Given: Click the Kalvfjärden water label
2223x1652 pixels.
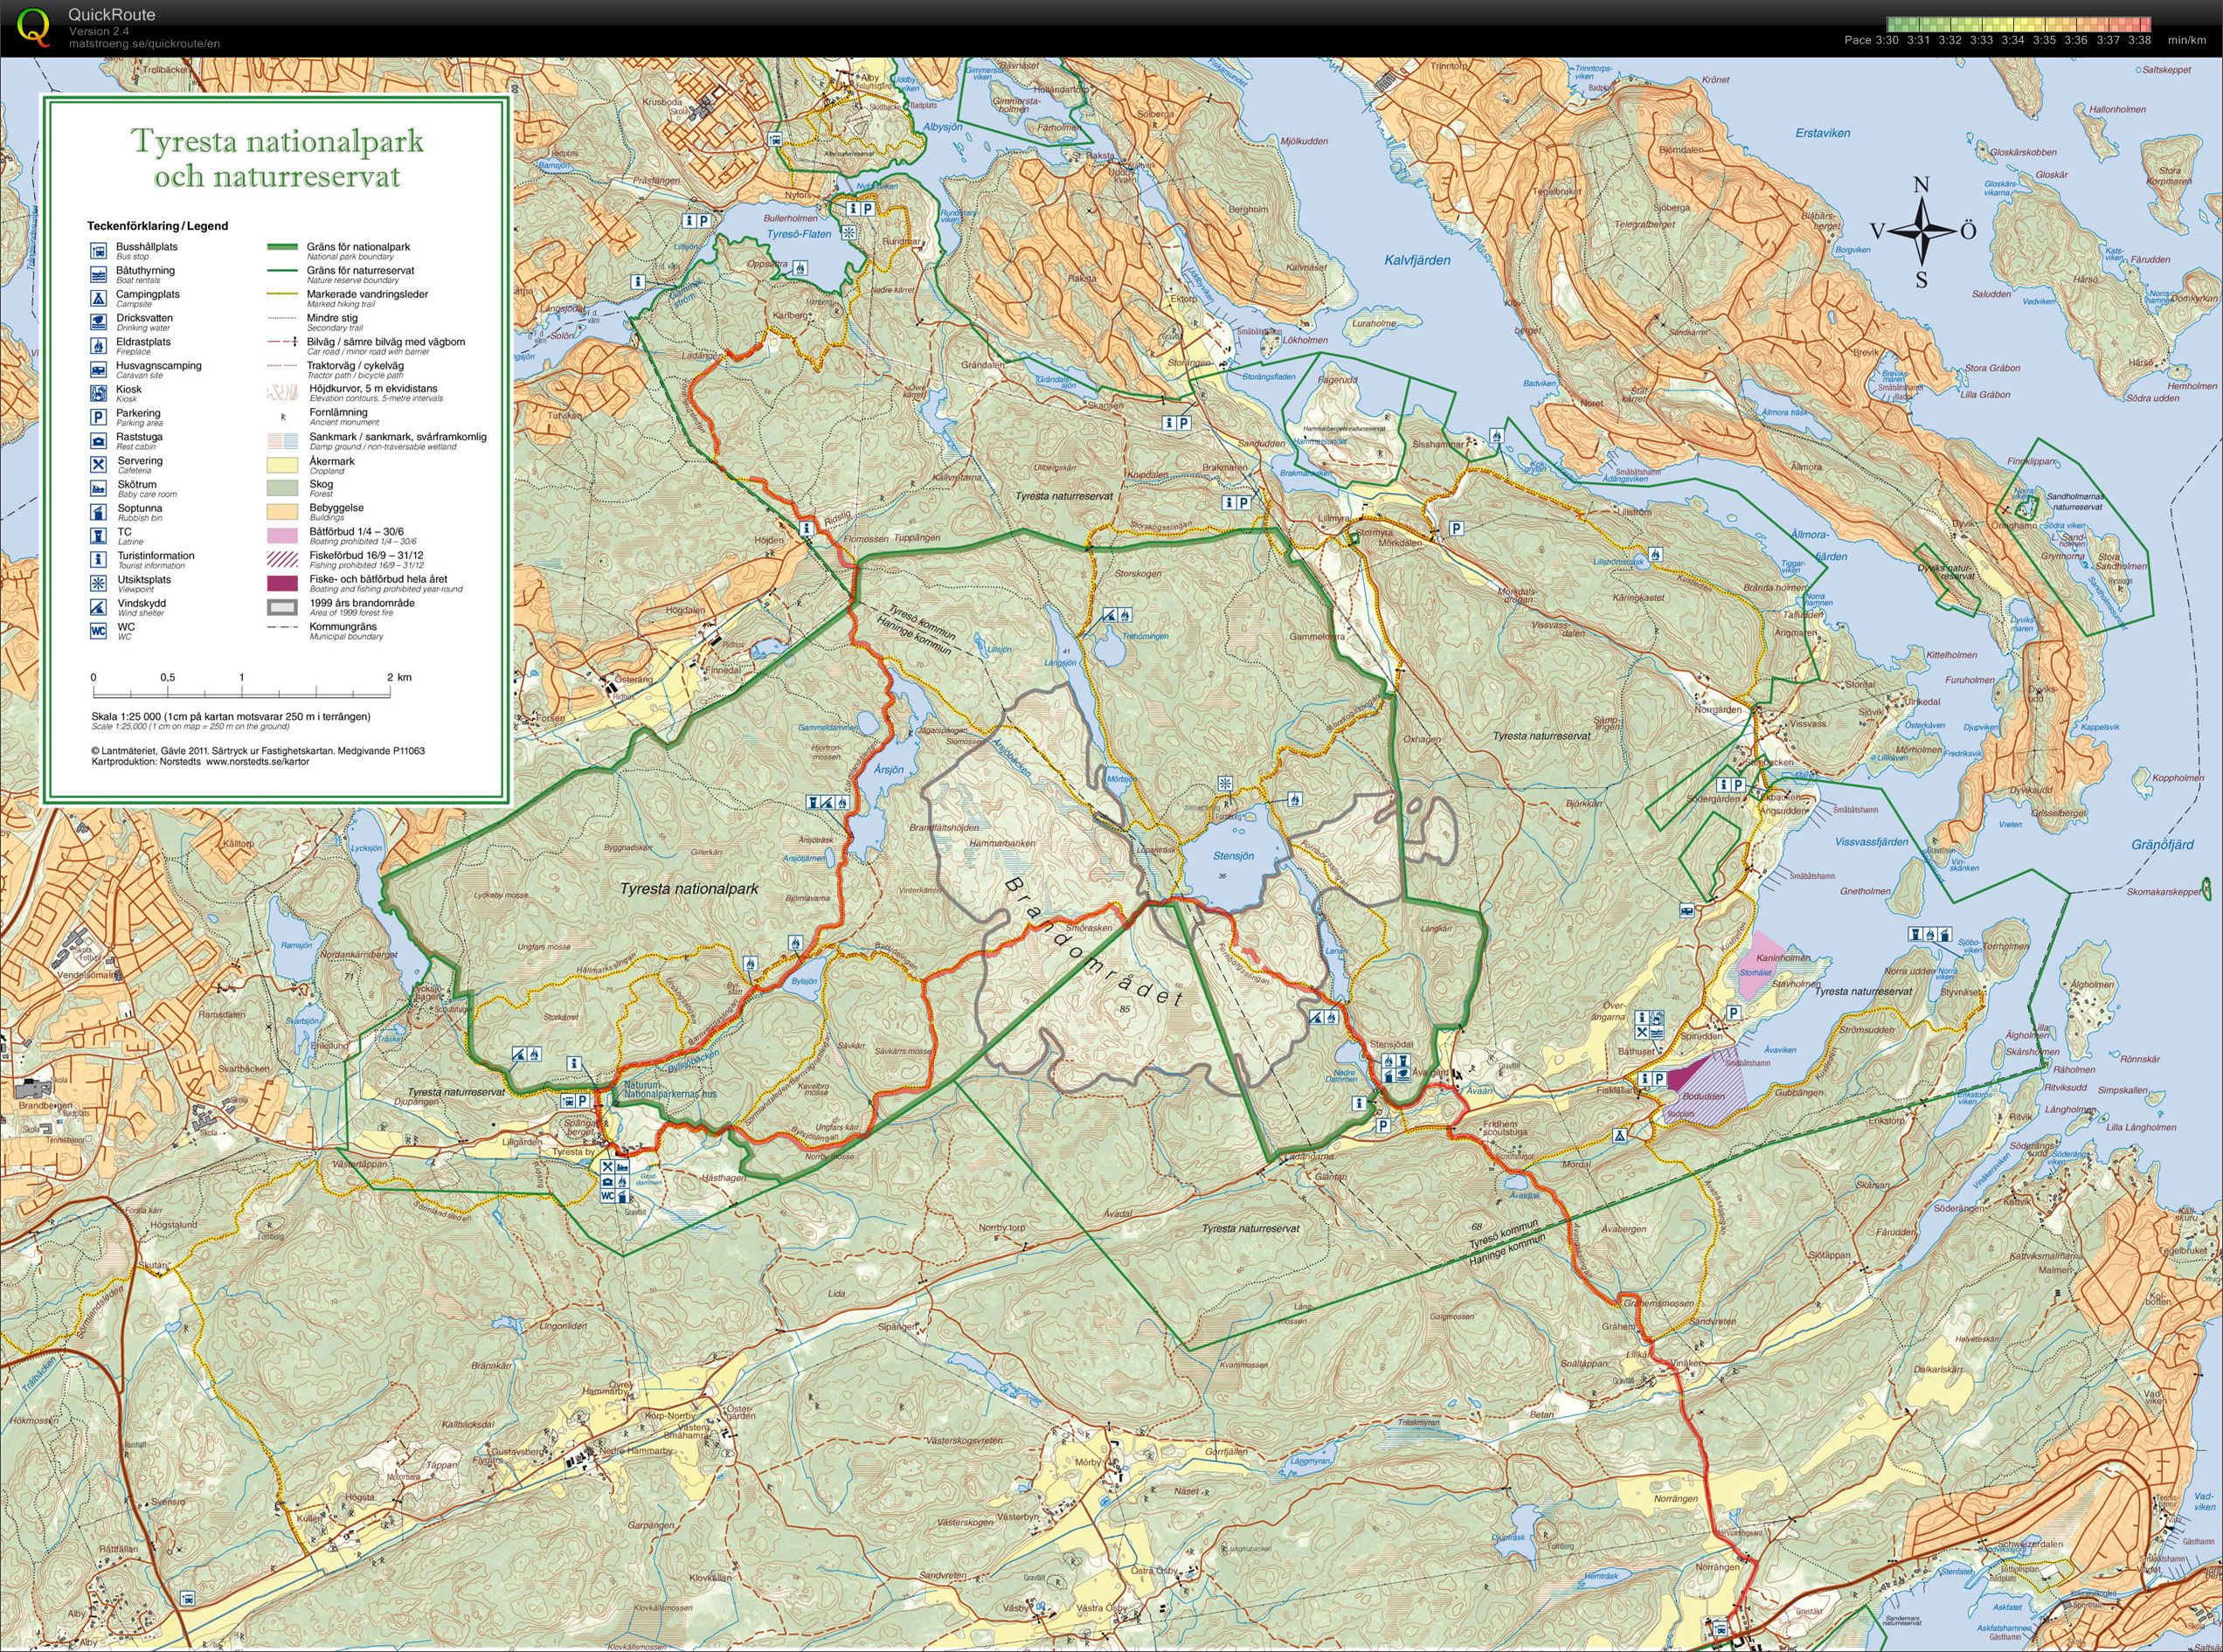Looking at the screenshot, I should 1417,260.
